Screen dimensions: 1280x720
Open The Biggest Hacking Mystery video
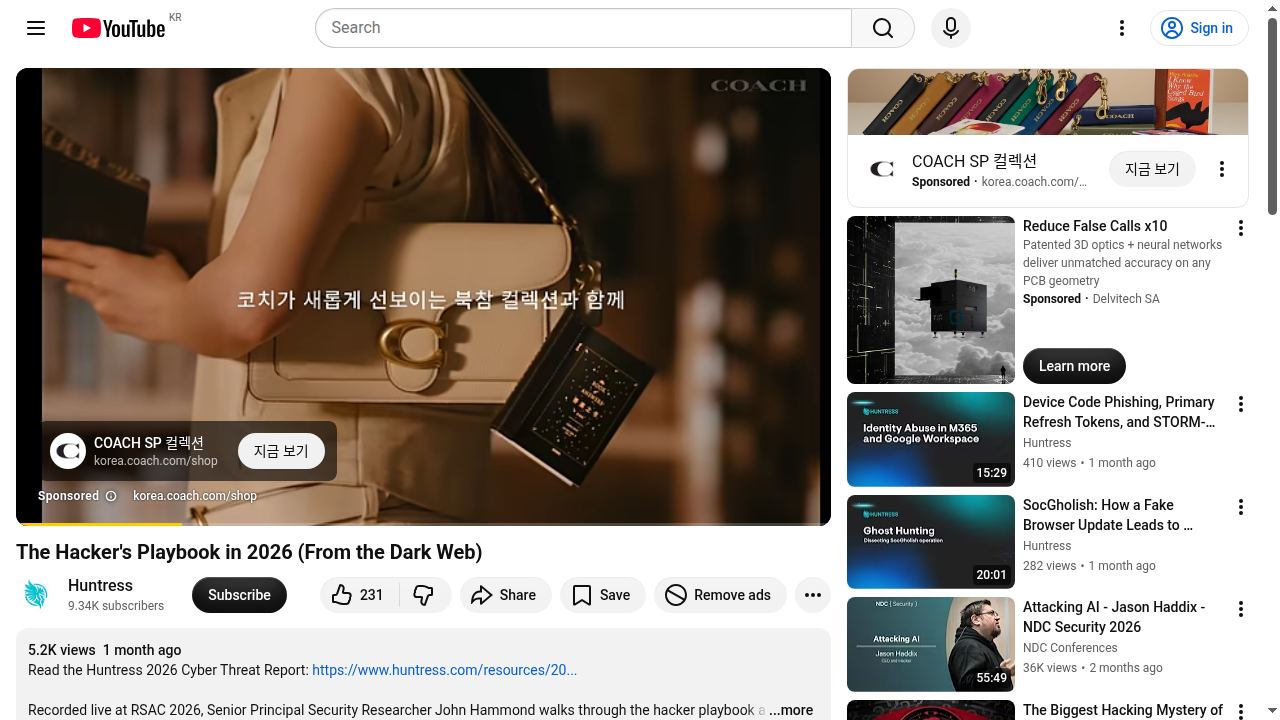click(1123, 710)
